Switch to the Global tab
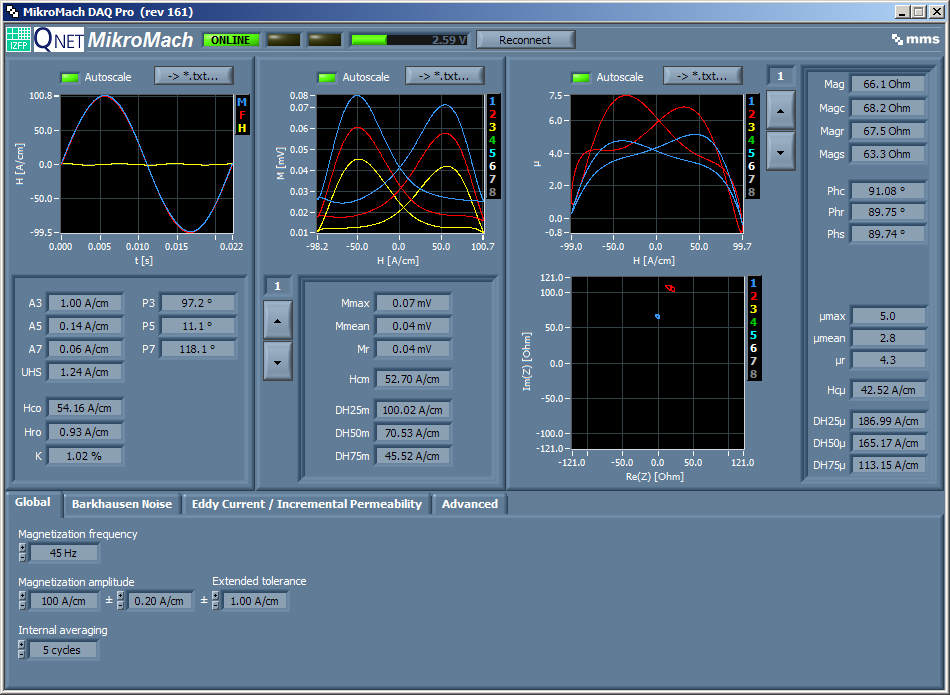 pyautogui.click(x=33, y=502)
